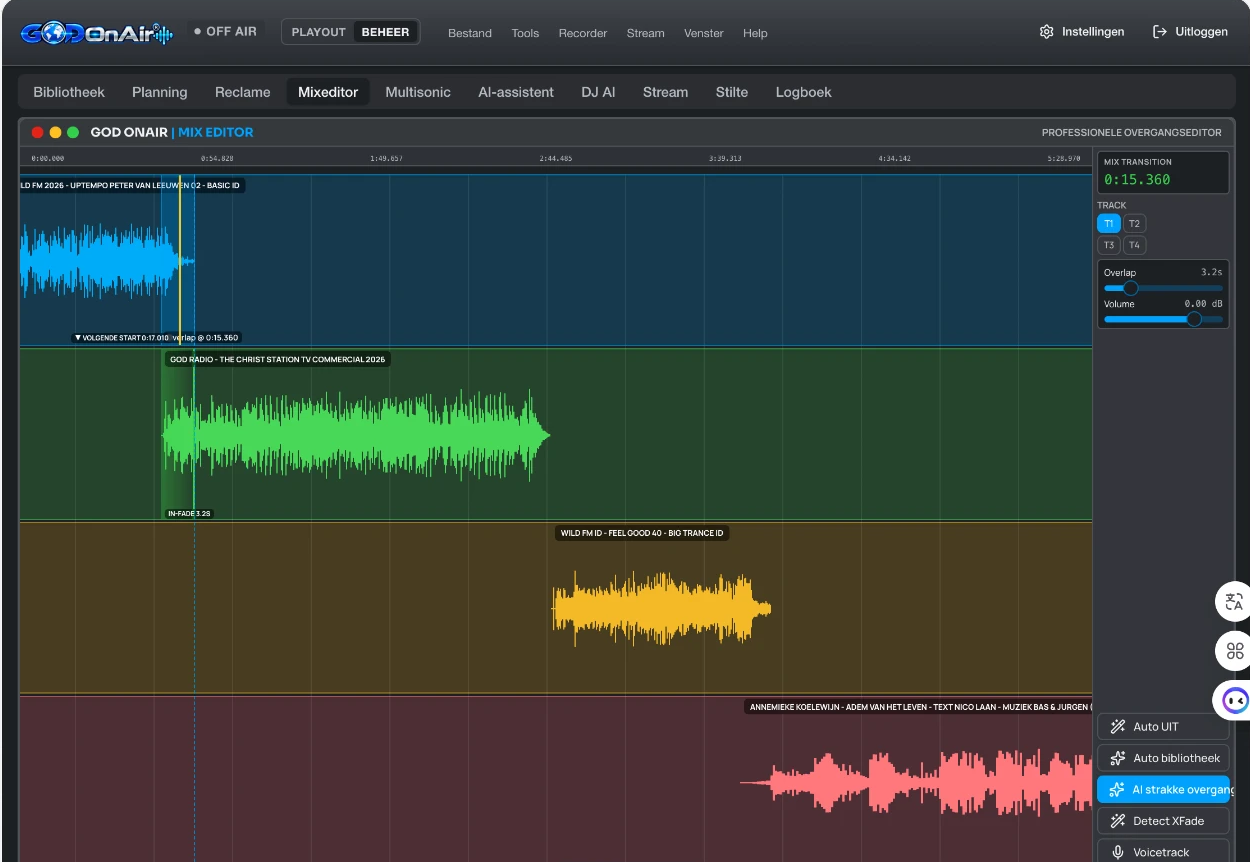Click the green God Radio commercial waveform
The image size is (1250, 862).
pos(355,435)
